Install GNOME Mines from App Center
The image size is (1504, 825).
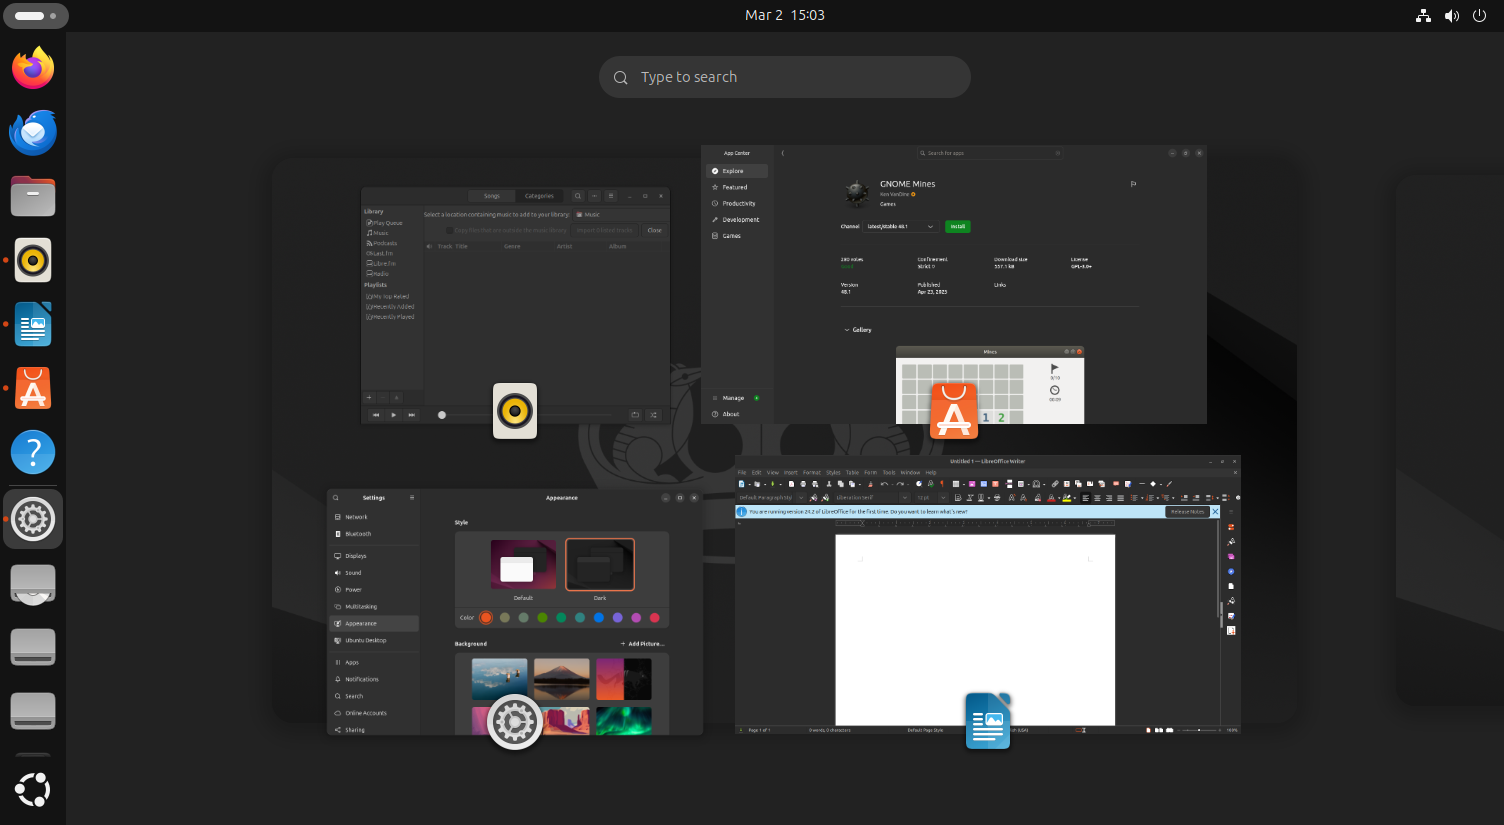pos(957,226)
